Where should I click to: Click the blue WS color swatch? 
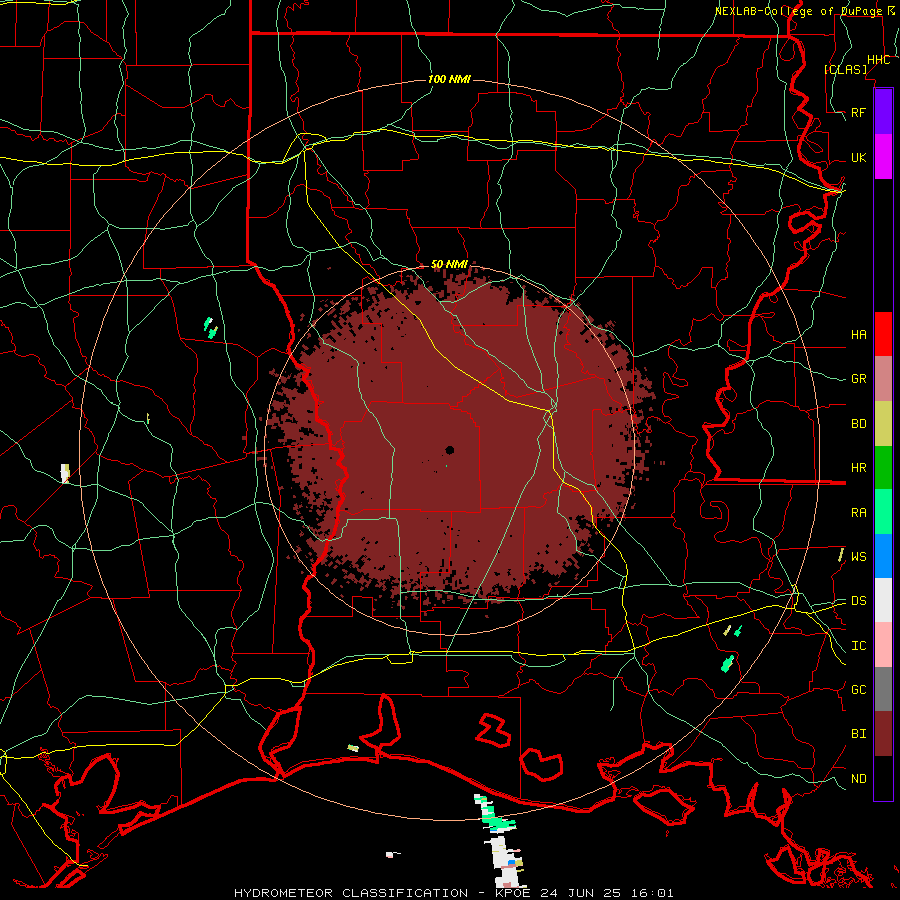coord(883,556)
